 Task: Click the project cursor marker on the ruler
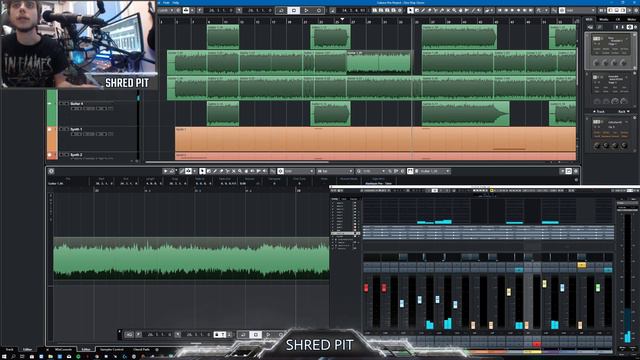point(342,19)
